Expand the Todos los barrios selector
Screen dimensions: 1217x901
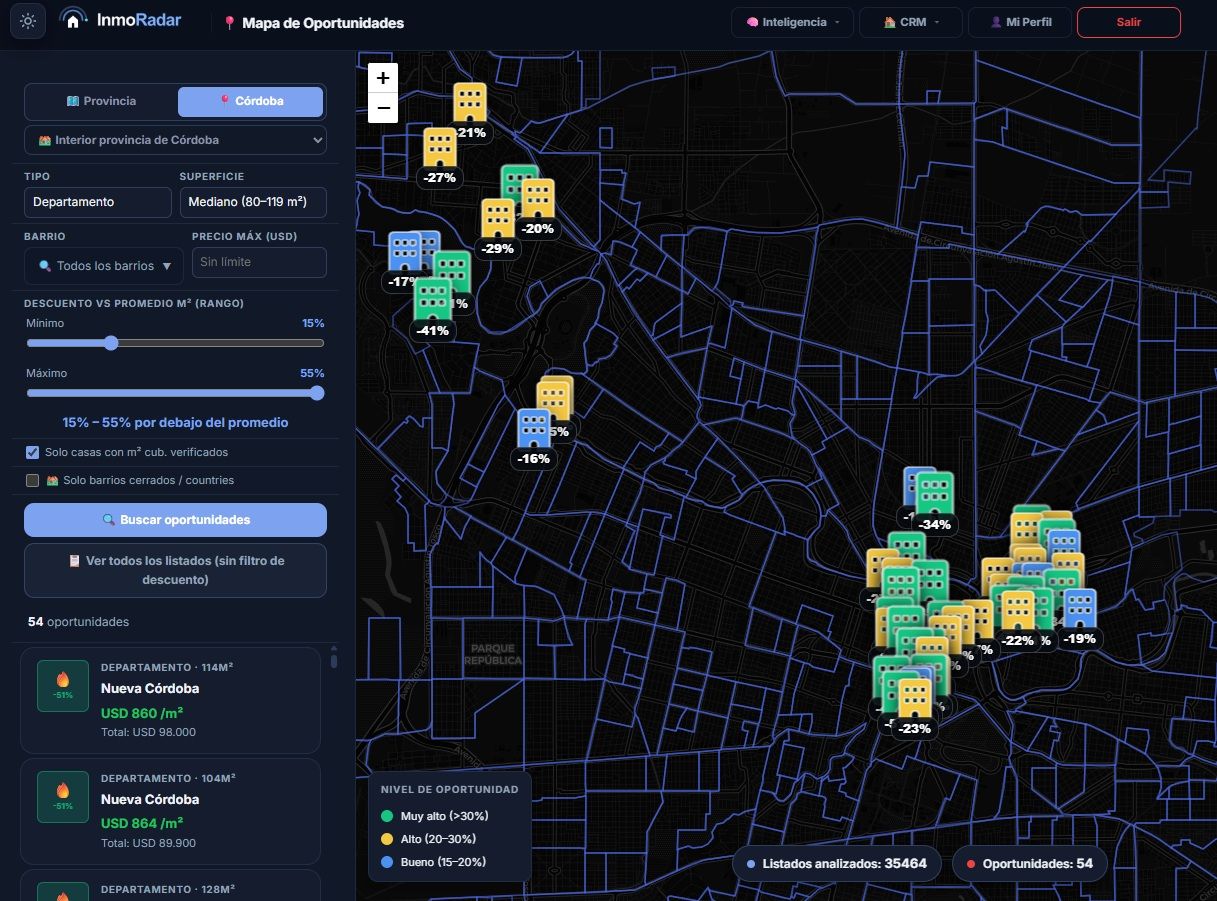click(x=104, y=266)
